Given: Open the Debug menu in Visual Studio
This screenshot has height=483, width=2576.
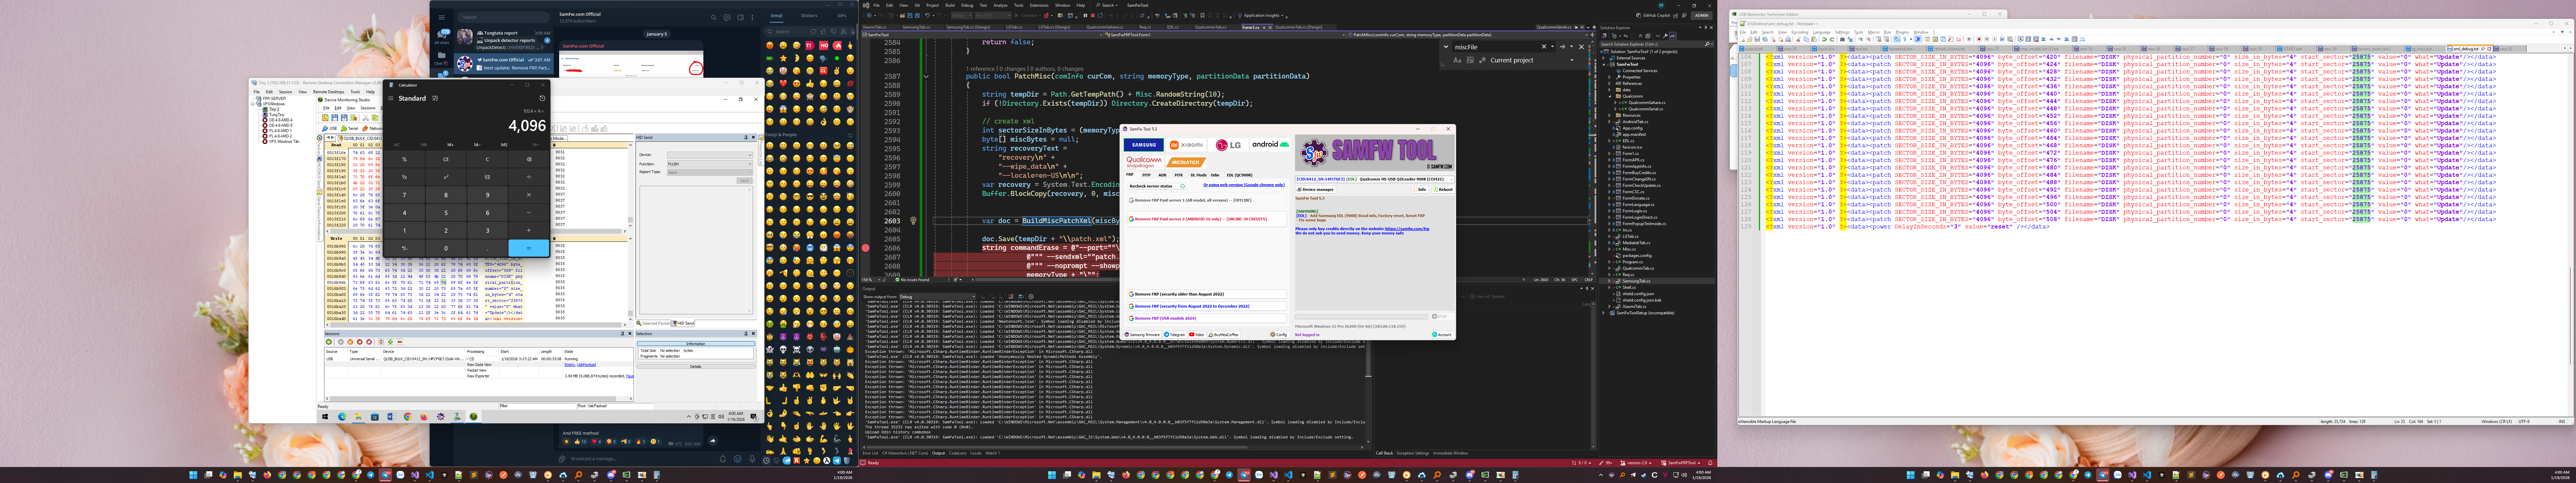Looking at the screenshot, I should 967,5.
